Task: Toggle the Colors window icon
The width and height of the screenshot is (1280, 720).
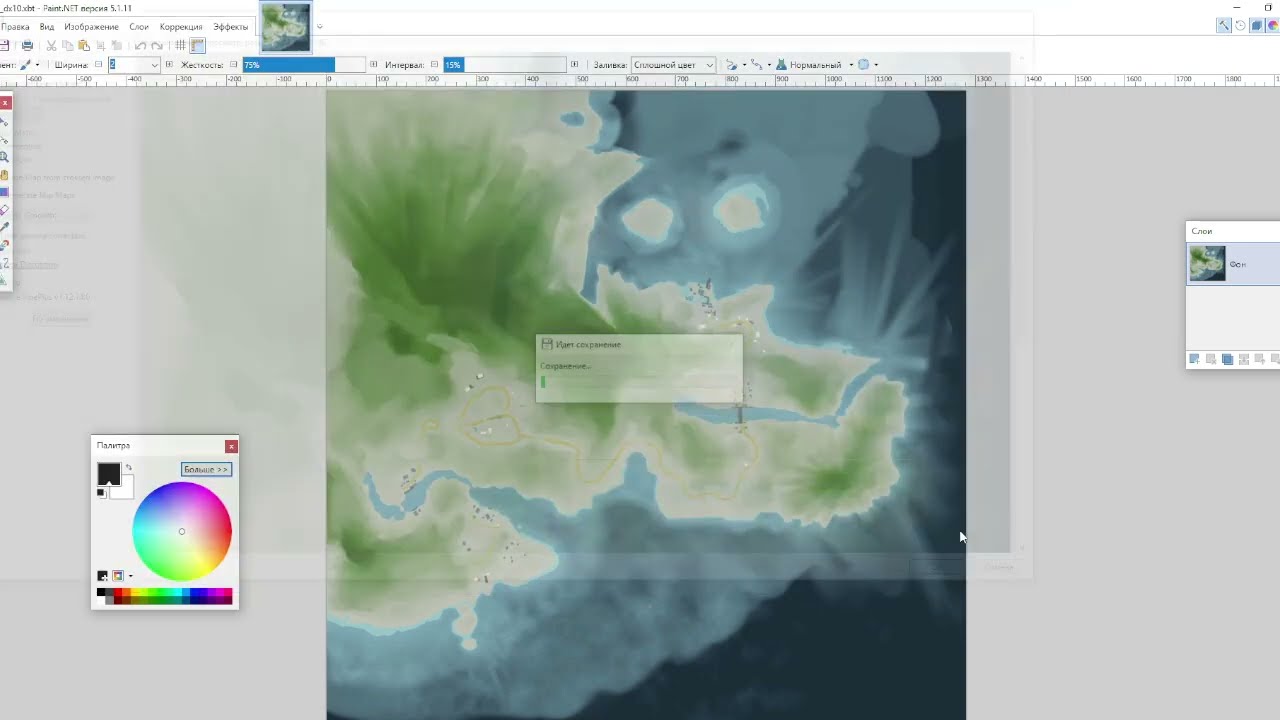Action: click(x=1273, y=25)
